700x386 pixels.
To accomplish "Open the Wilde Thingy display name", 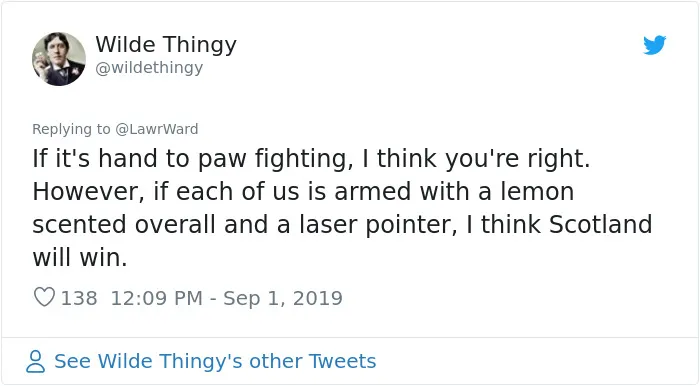I will tap(166, 45).
